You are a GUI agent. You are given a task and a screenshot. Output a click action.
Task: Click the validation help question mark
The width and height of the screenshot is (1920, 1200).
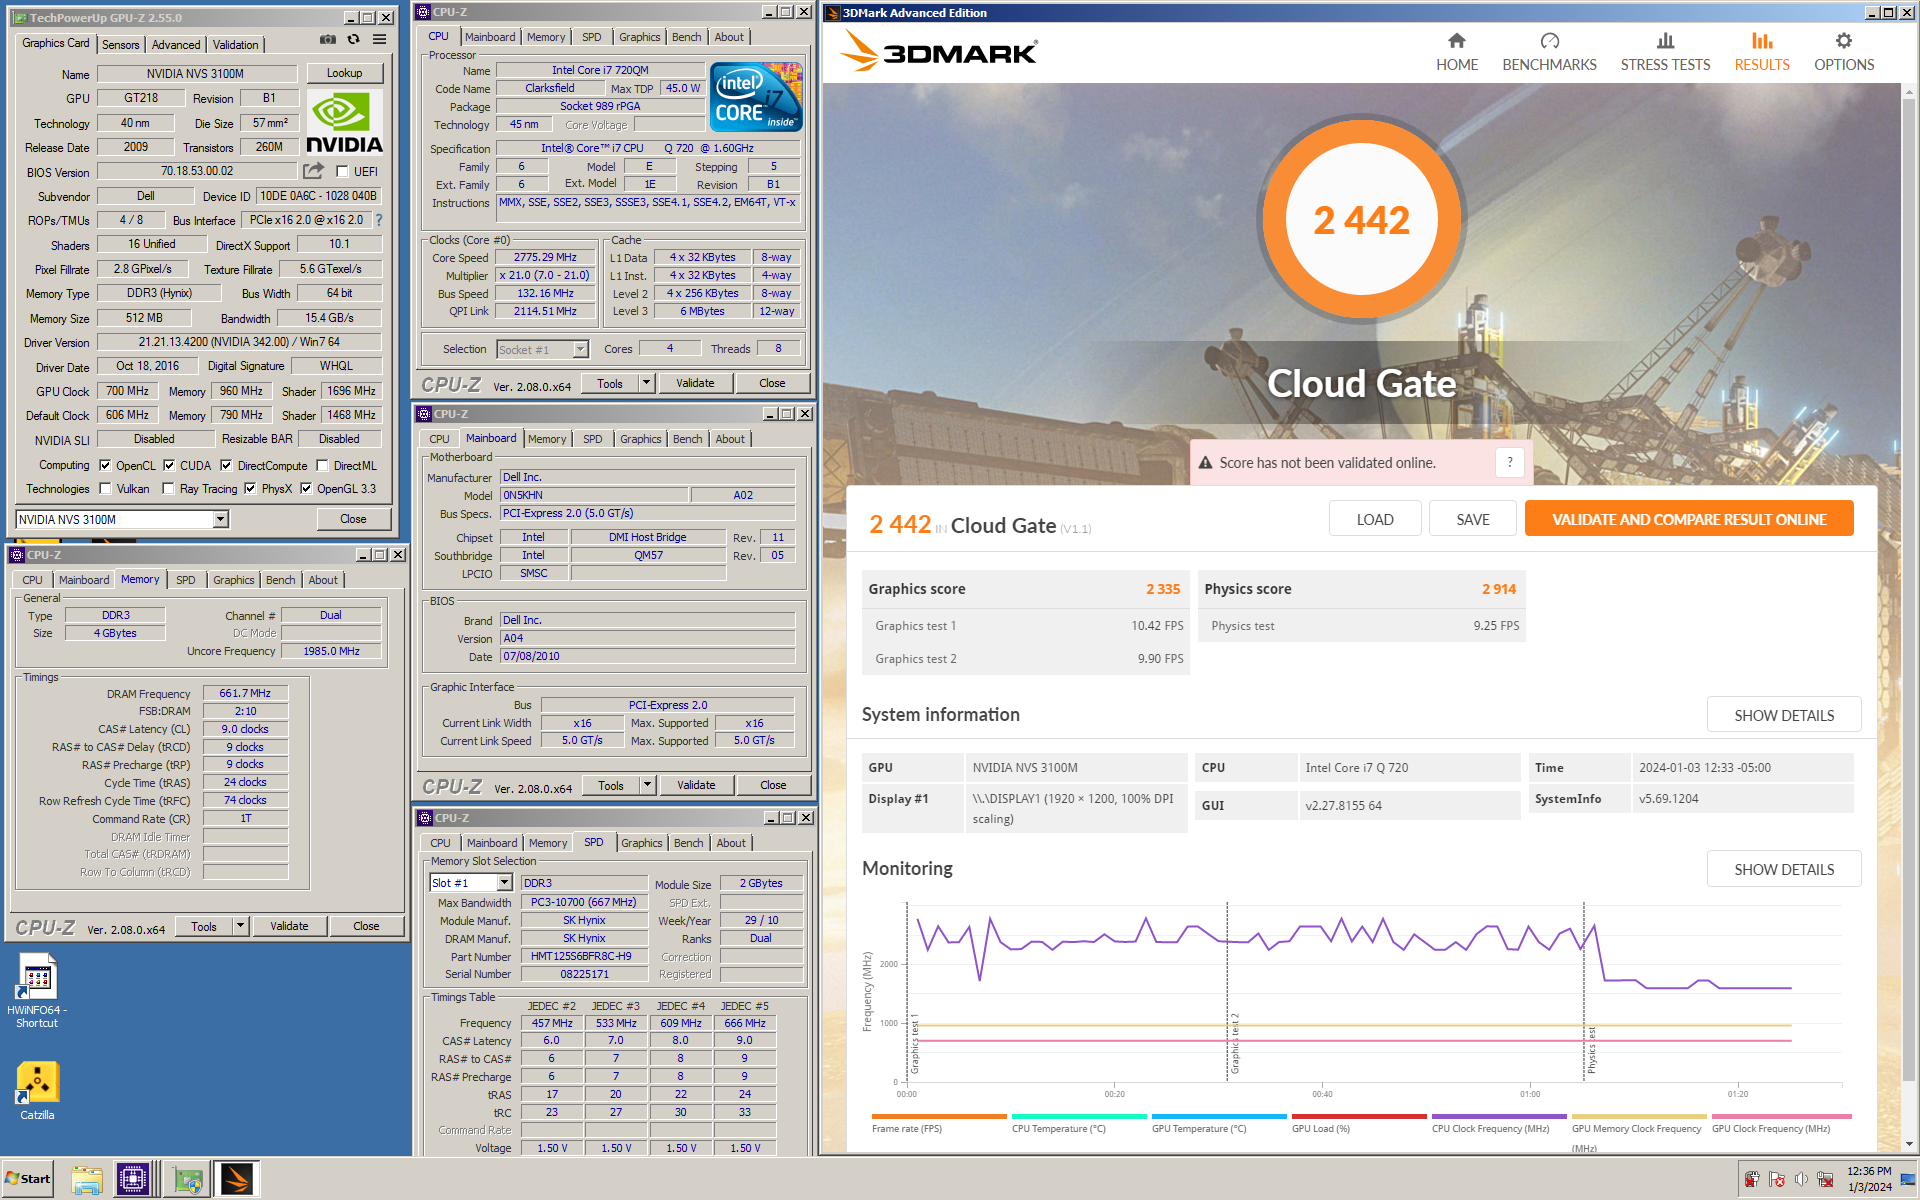1510,462
